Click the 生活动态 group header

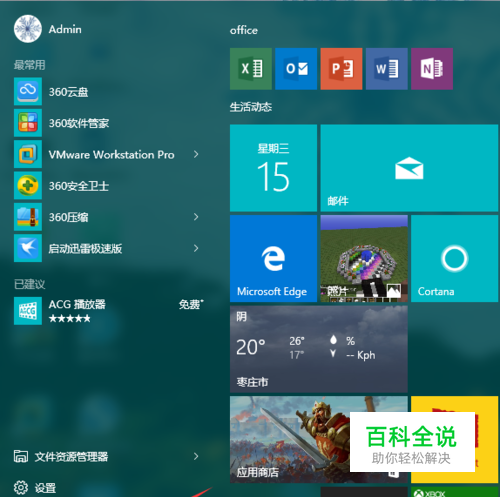coord(251,107)
